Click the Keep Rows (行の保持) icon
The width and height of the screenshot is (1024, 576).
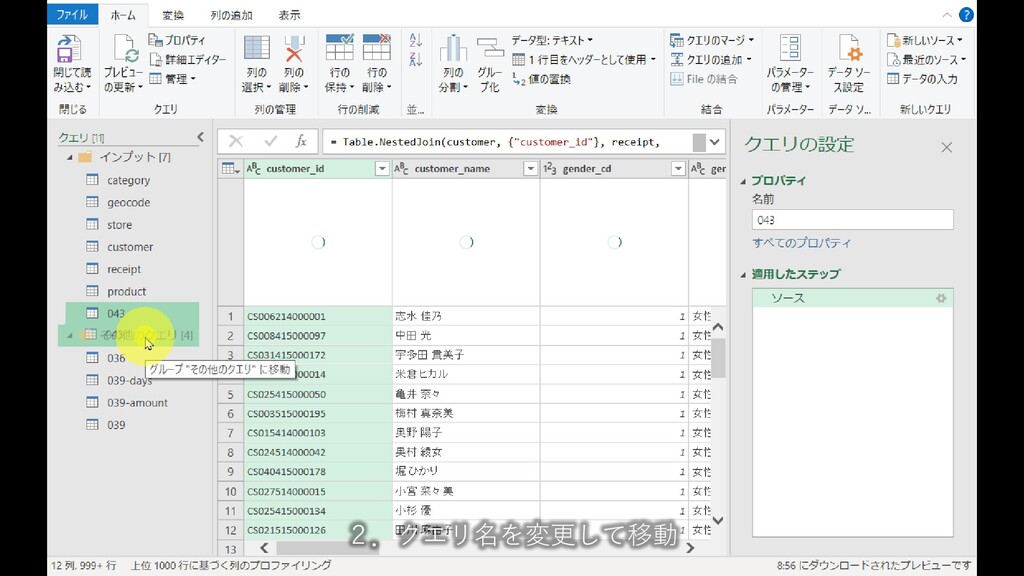339,49
